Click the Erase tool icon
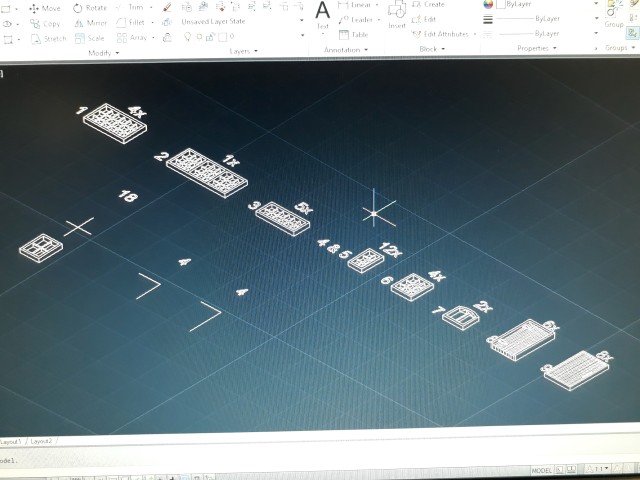The width and height of the screenshot is (640, 480). [x=167, y=7]
